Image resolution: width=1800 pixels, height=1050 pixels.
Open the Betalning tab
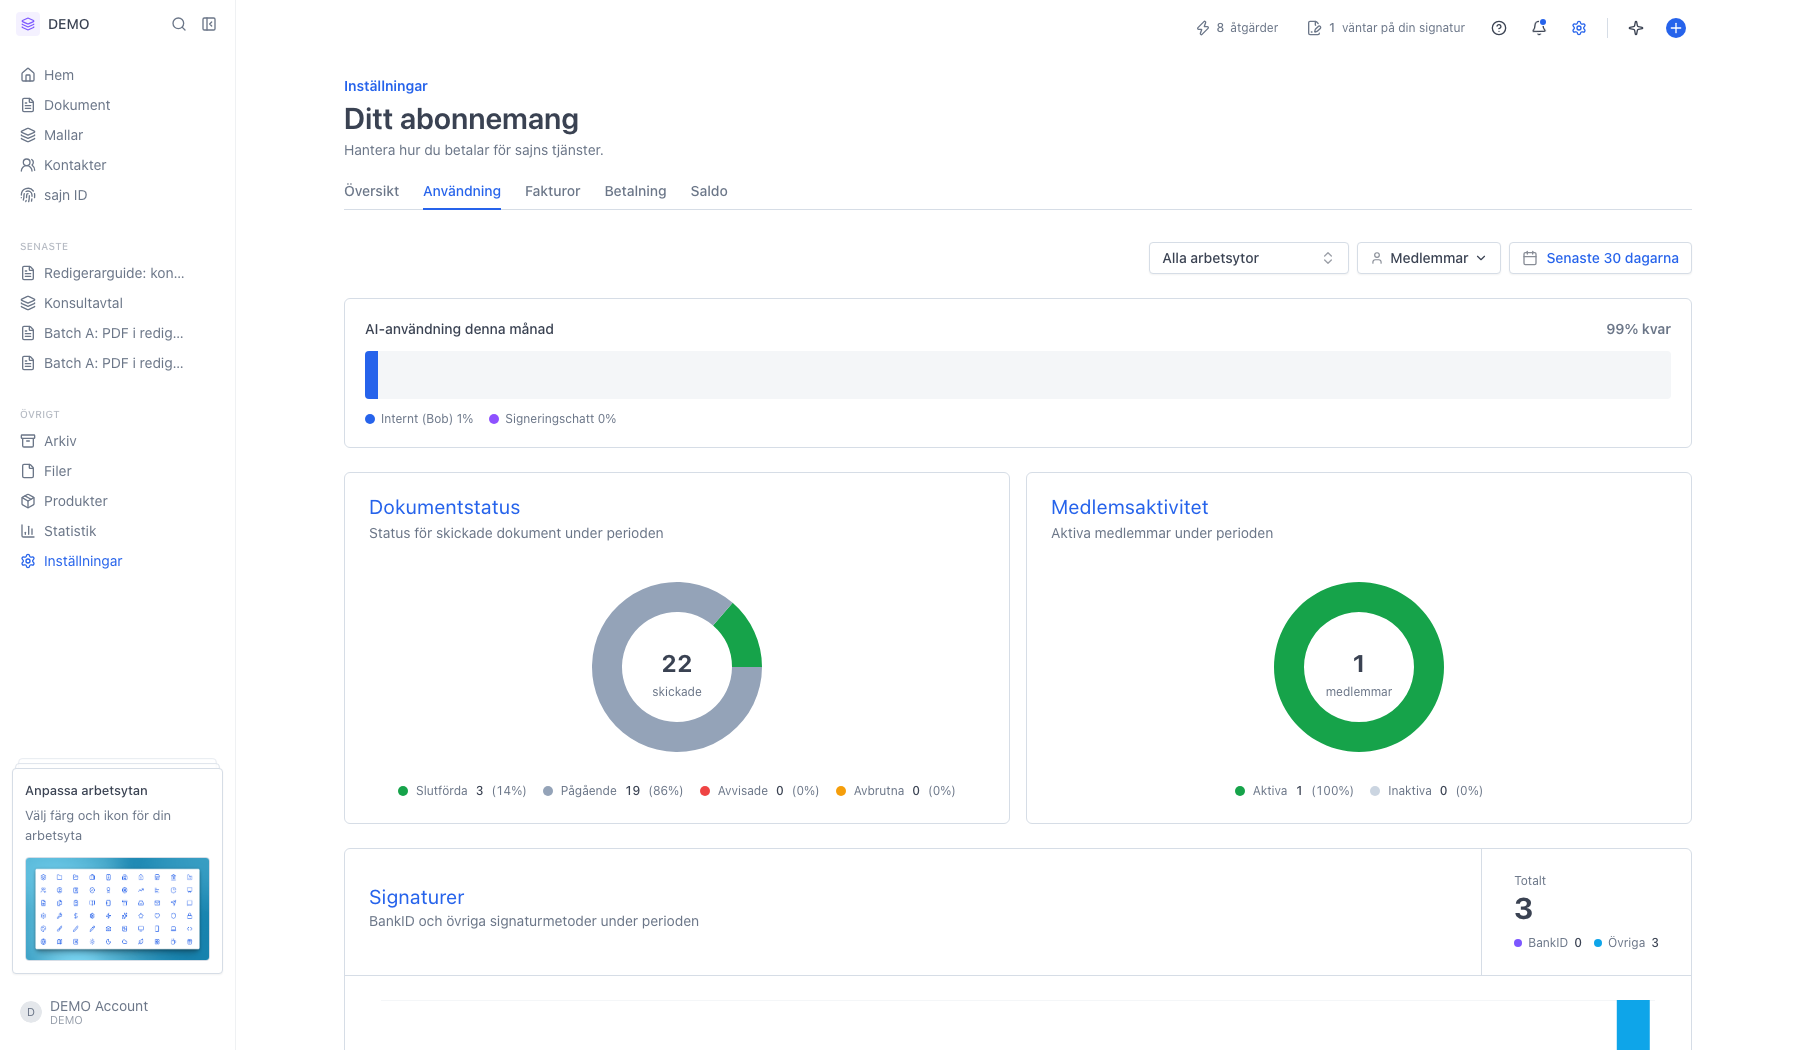pyautogui.click(x=635, y=191)
